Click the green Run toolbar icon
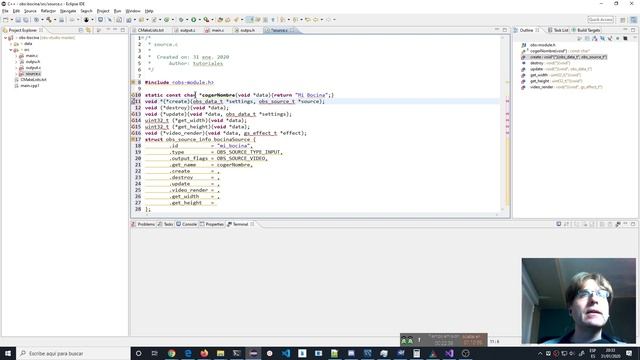 (x=194, y=20)
